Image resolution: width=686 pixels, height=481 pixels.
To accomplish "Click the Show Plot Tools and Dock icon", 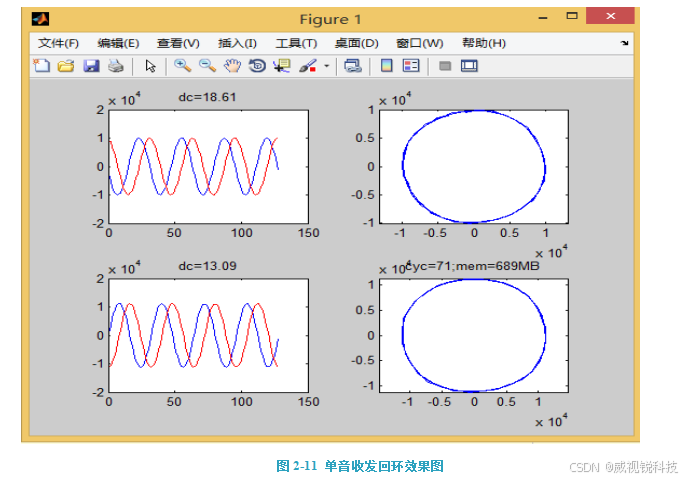I will 469,66.
